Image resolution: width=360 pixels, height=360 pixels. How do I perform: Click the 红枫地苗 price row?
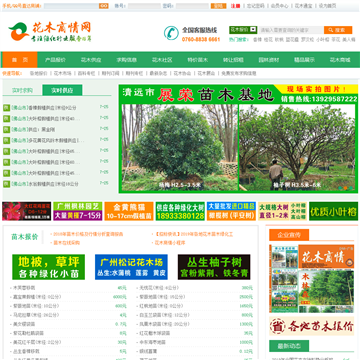tap(194, 306)
